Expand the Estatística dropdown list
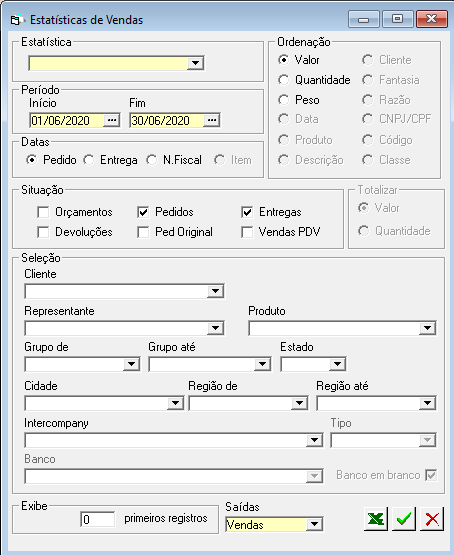The image size is (454, 555). [195, 63]
